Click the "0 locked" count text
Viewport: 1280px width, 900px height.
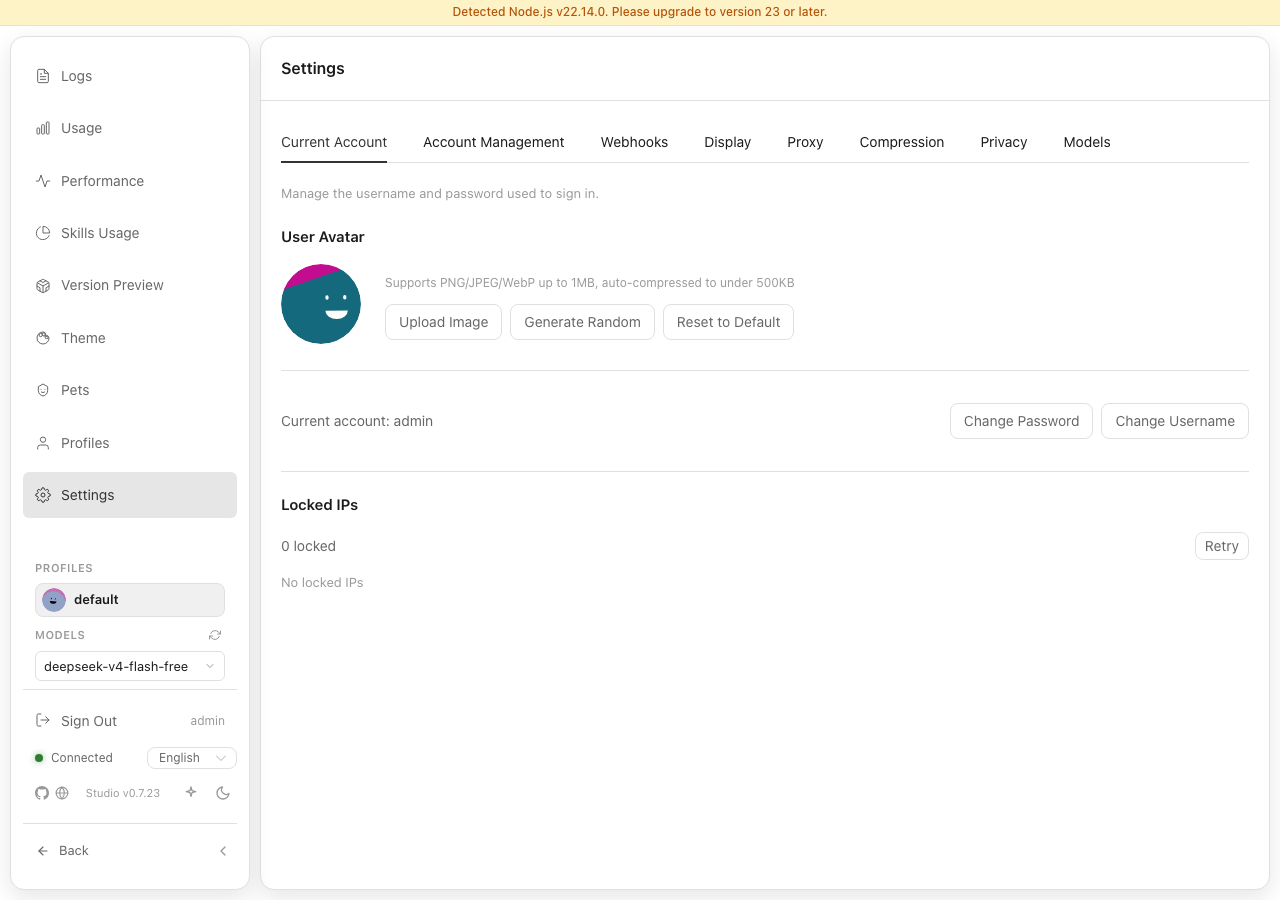(308, 546)
